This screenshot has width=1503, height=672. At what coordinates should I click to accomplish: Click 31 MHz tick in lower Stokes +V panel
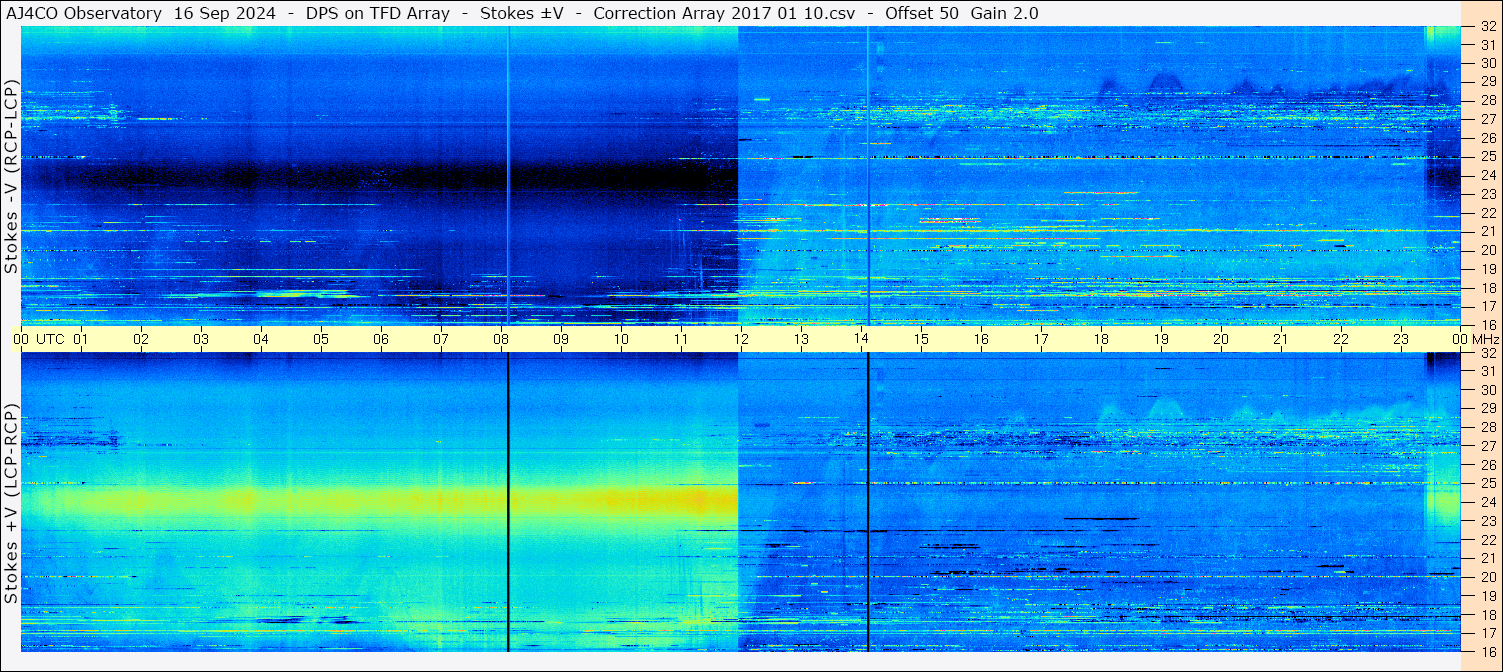pos(1487,371)
